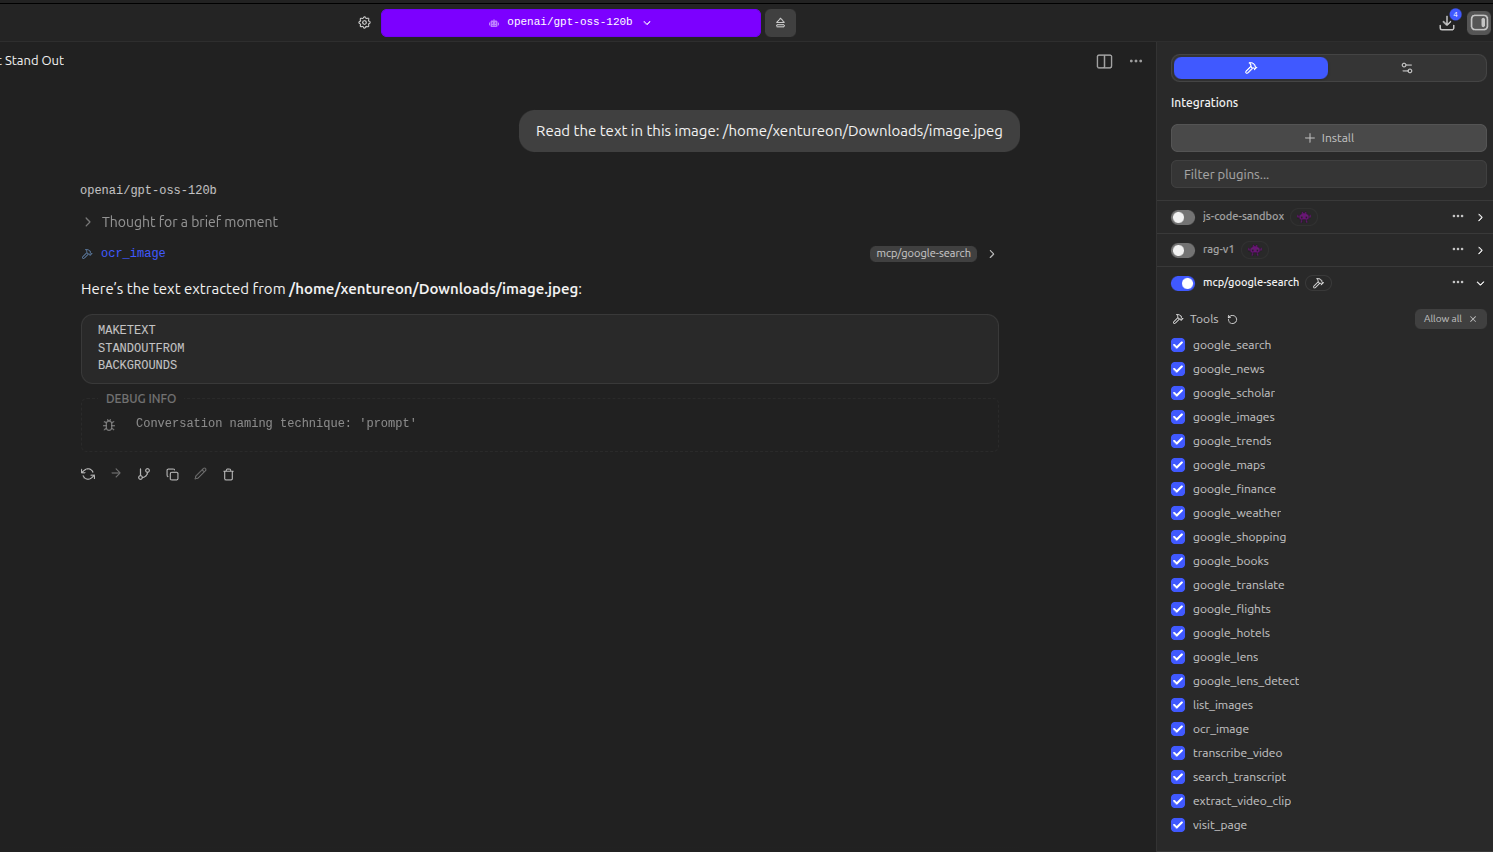Uncheck the ocr_image tool checkbox
1493x852 pixels.
(x=1178, y=729)
